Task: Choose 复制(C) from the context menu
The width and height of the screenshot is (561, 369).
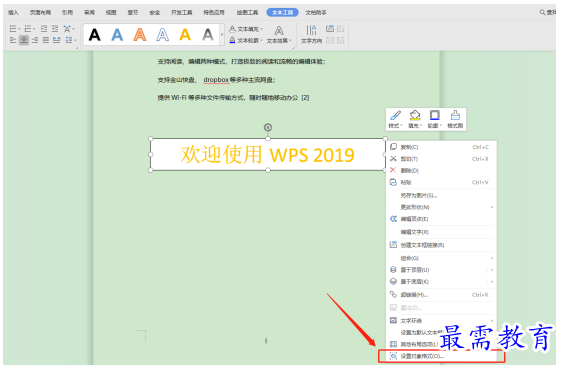Action: [x=442, y=147]
